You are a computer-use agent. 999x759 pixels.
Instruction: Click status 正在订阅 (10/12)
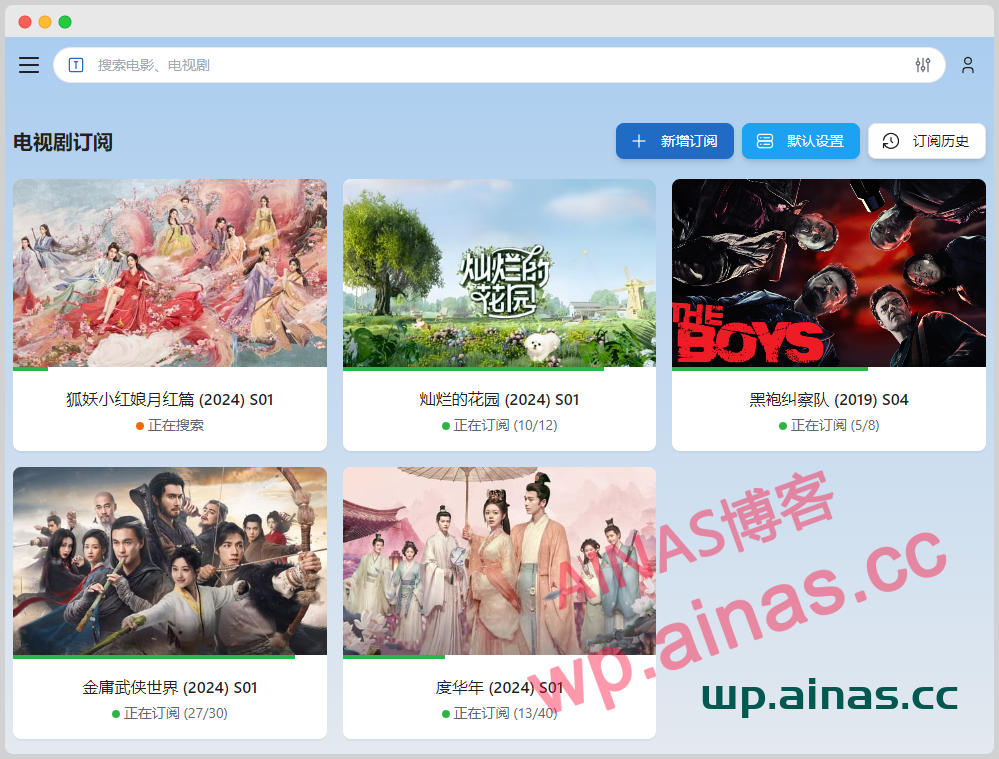505,425
